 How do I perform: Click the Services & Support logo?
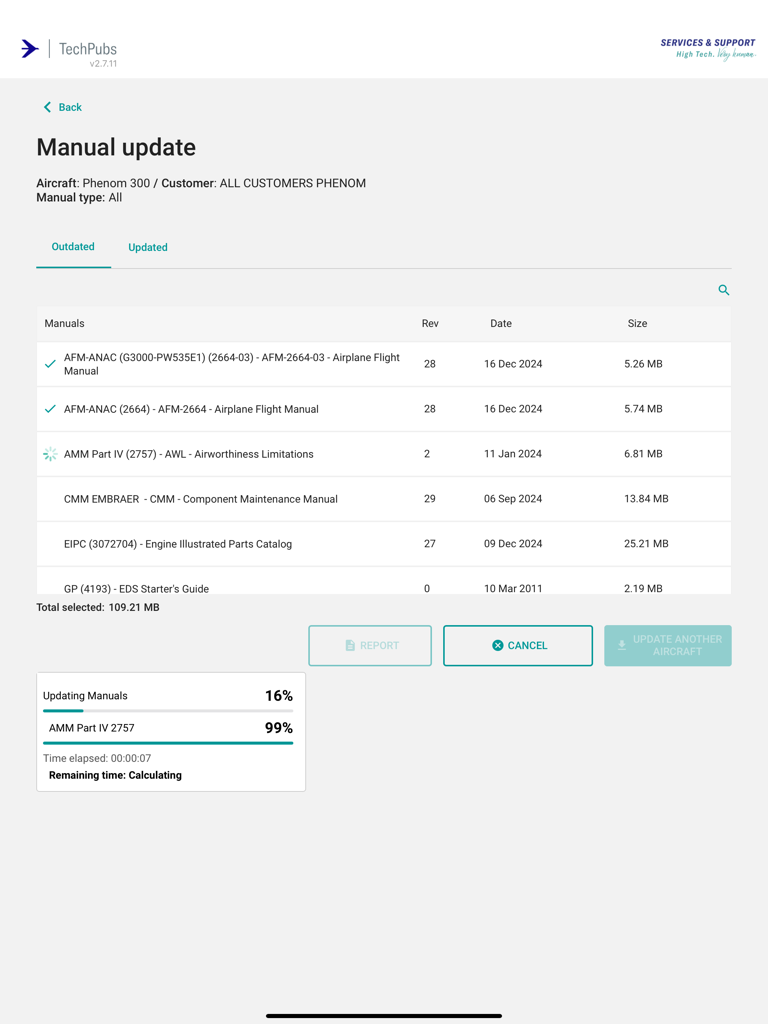[707, 49]
